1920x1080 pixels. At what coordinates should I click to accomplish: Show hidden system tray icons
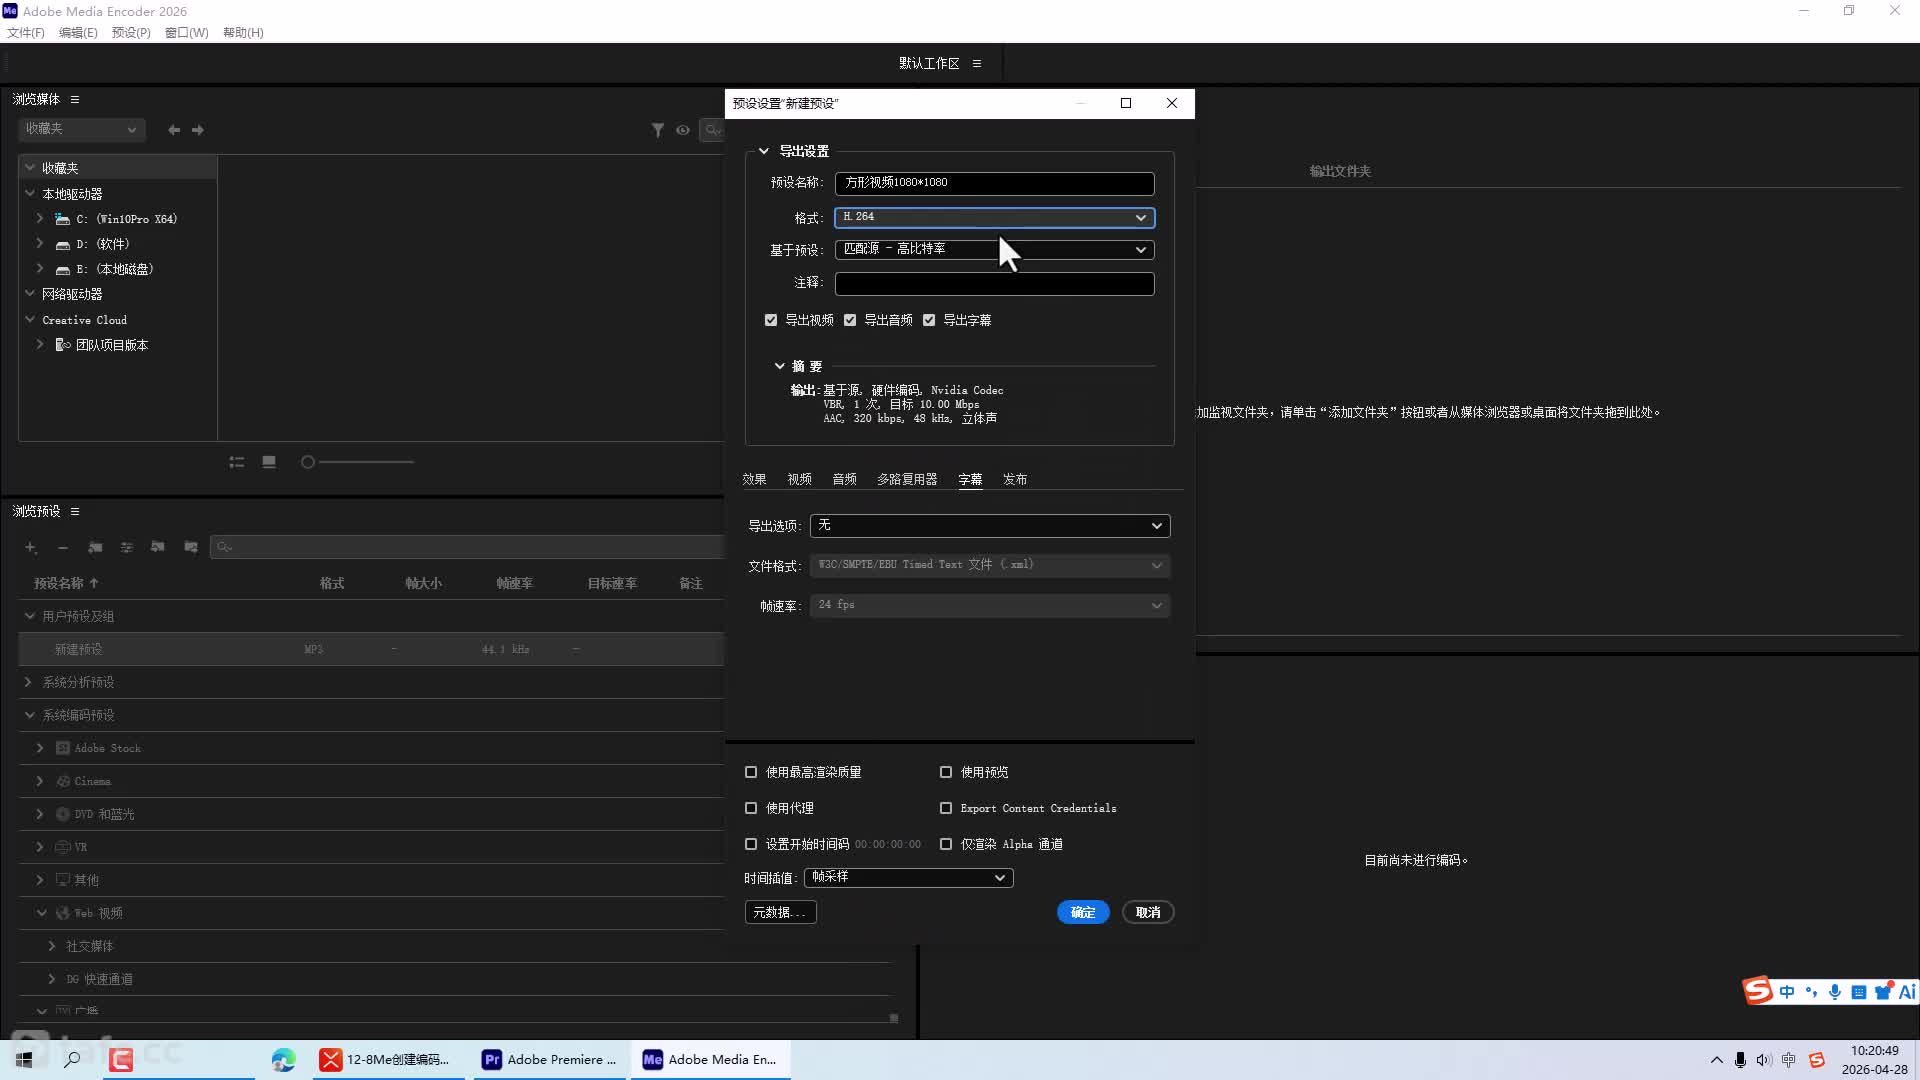[1716, 1060]
